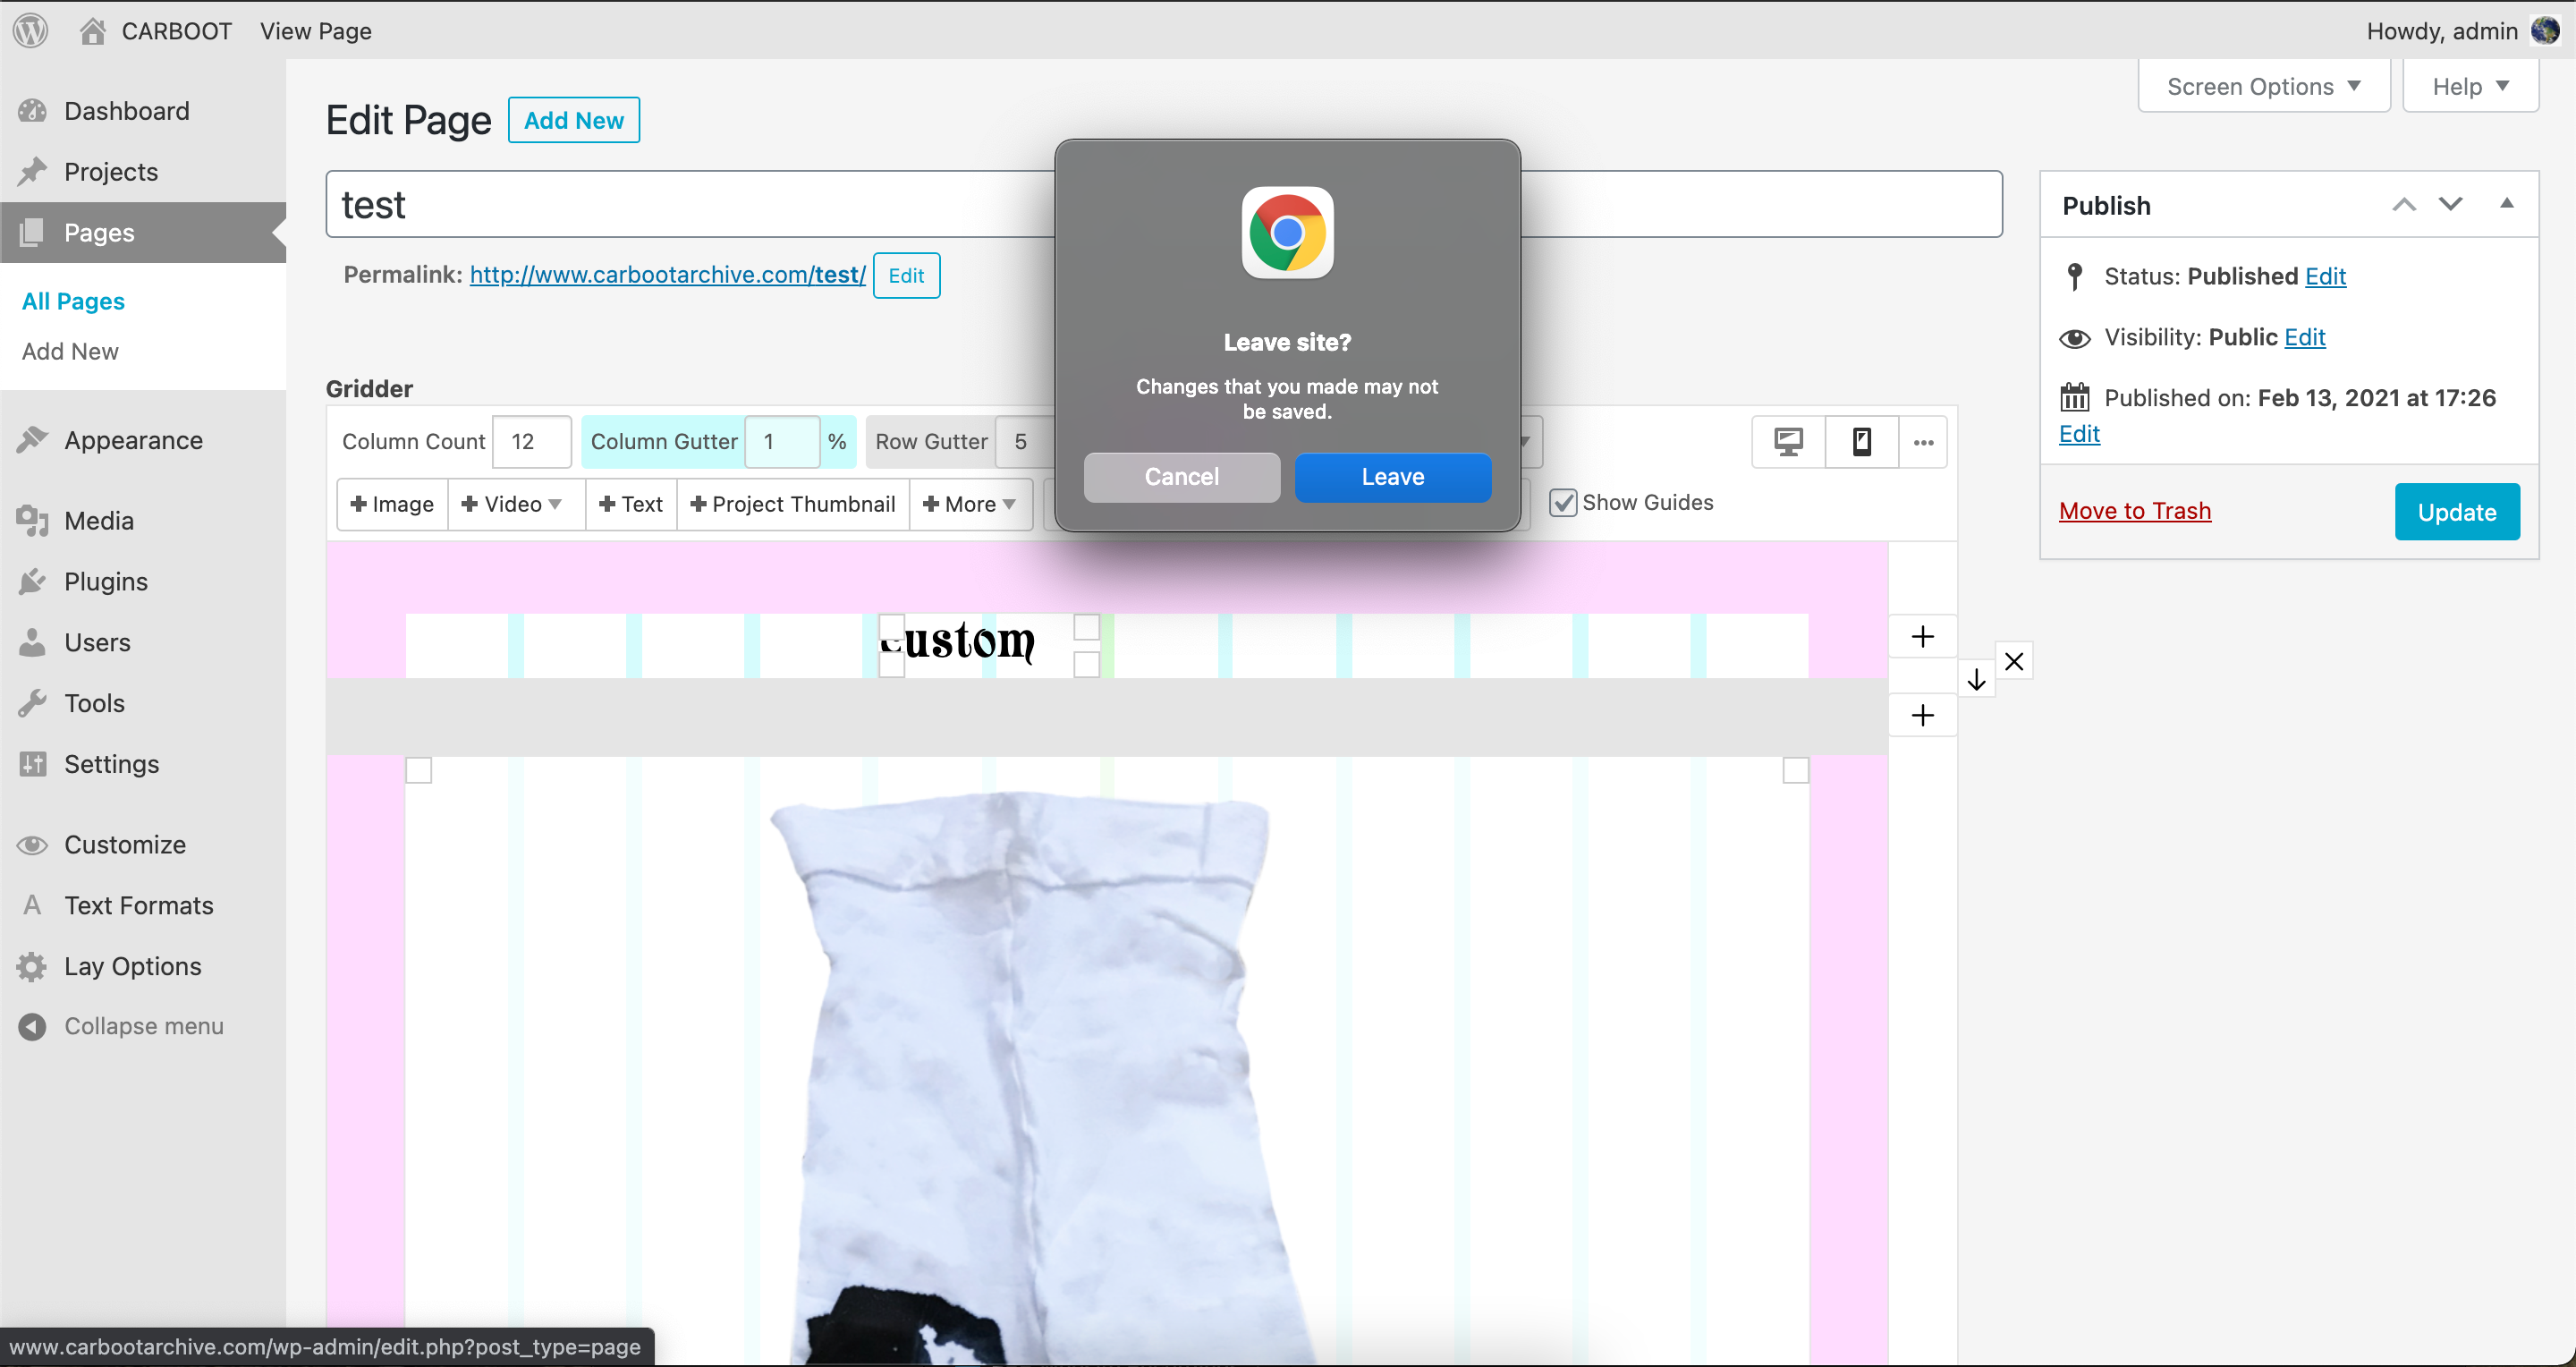Collapse the Publish panel triangle
The height and width of the screenshot is (1367, 2576).
click(x=2506, y=203)
